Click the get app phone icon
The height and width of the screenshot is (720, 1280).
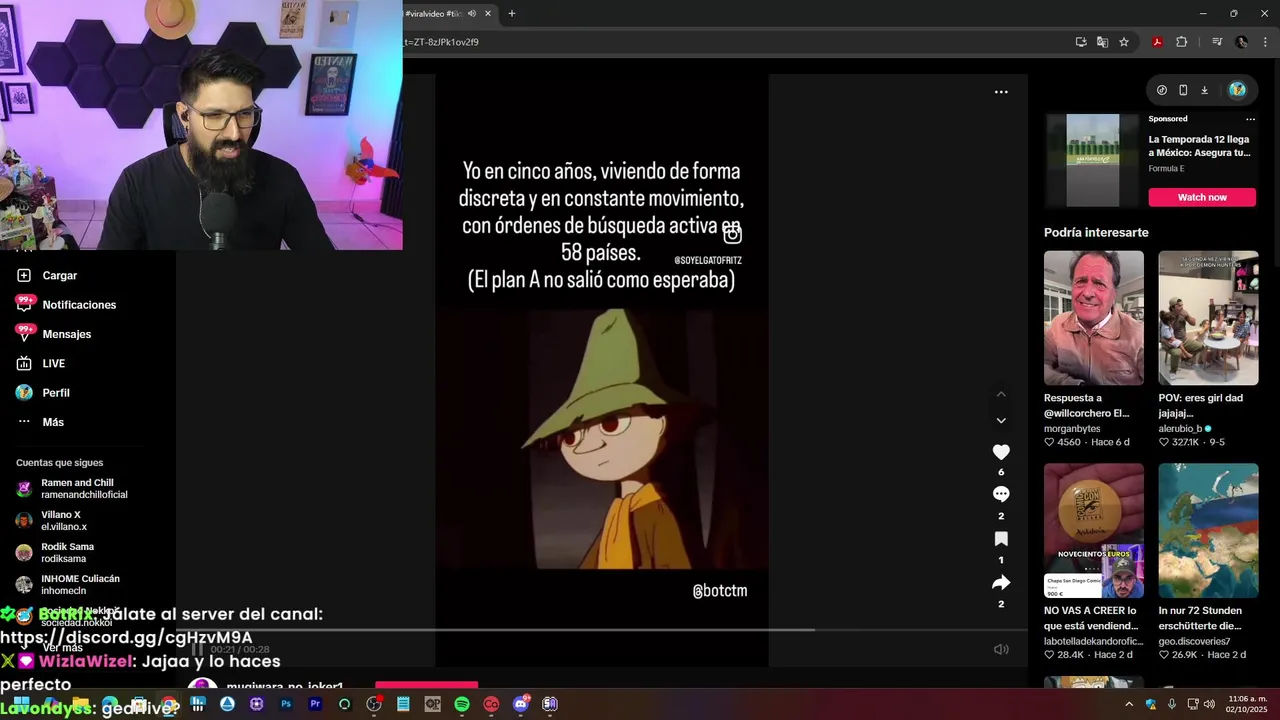click(1183, 90)
